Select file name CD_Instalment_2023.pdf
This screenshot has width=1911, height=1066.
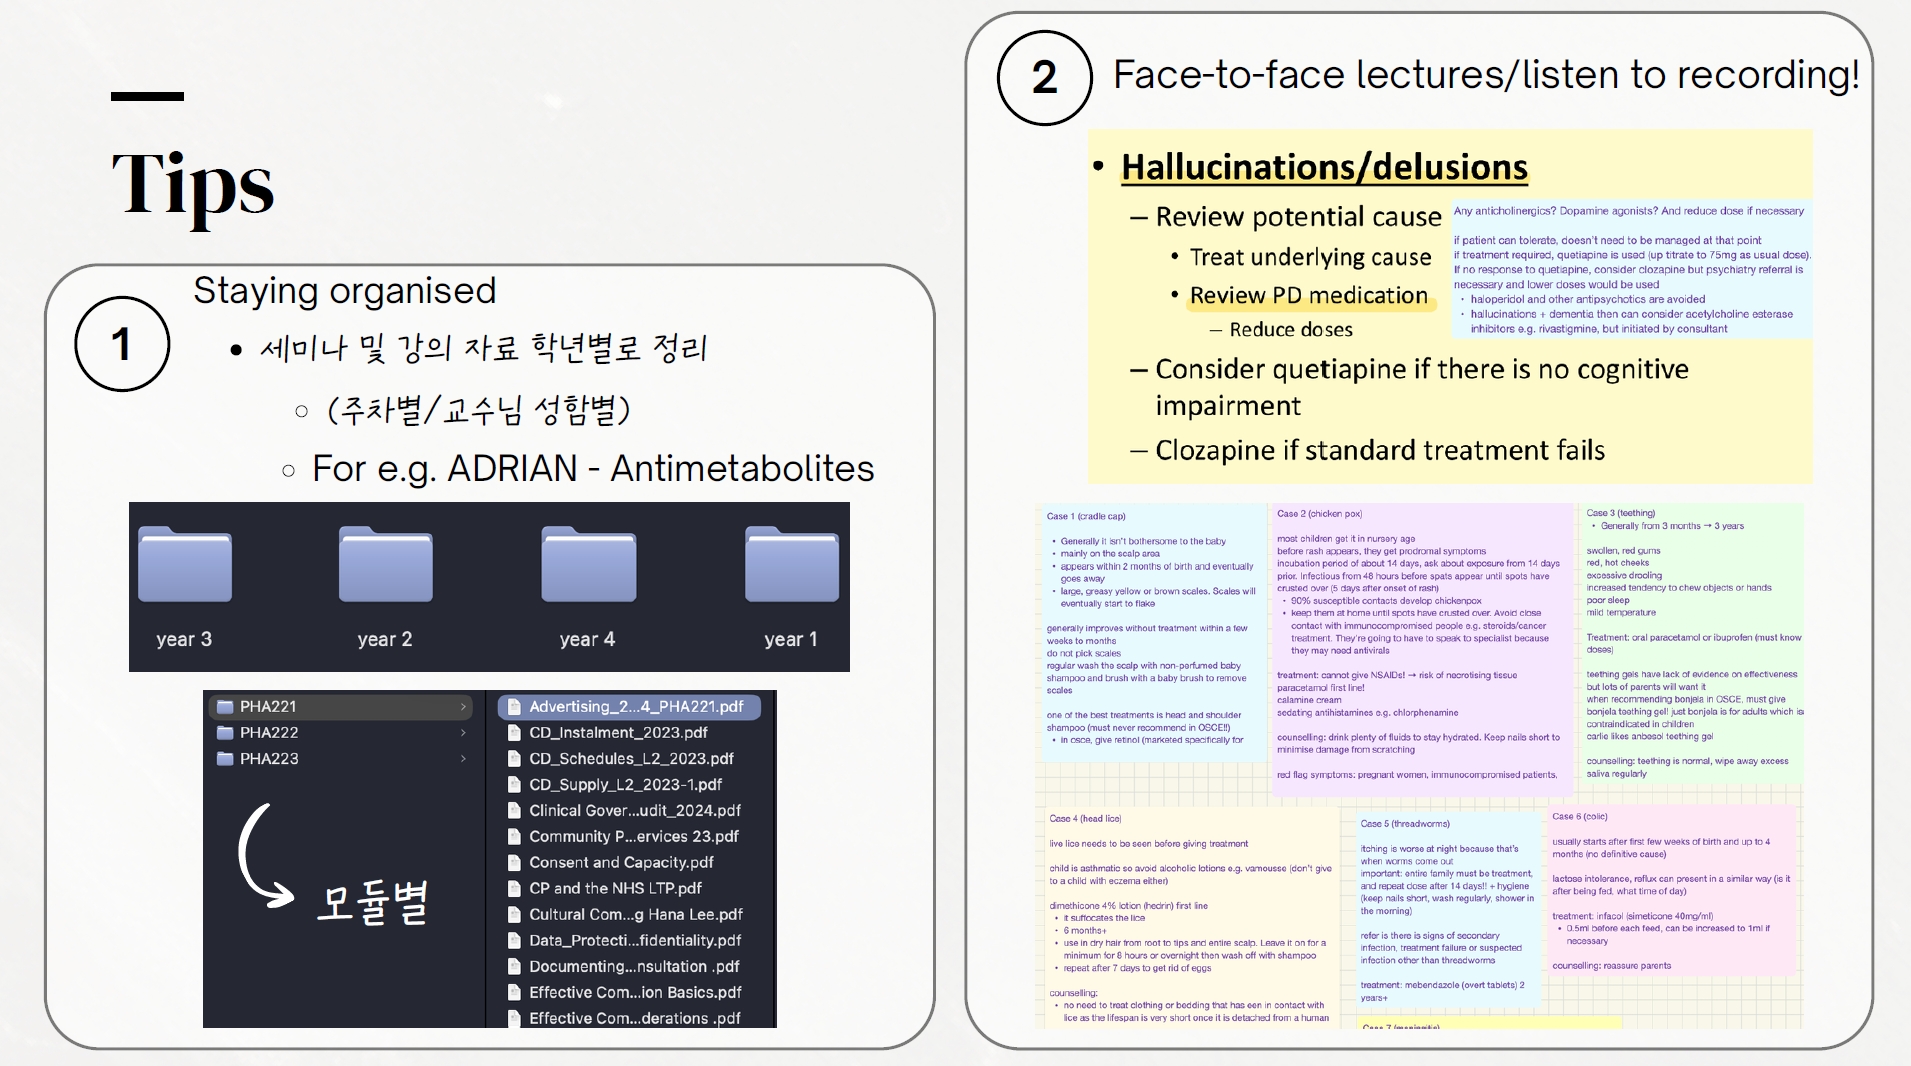[618, 732]
